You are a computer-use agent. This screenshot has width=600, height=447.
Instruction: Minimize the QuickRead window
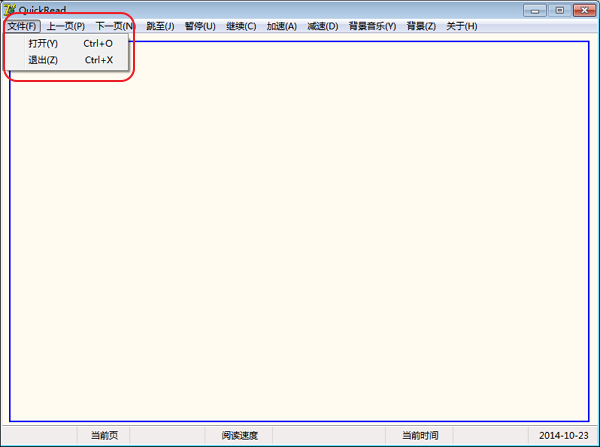pyautogui.click(x=535, y=10)
